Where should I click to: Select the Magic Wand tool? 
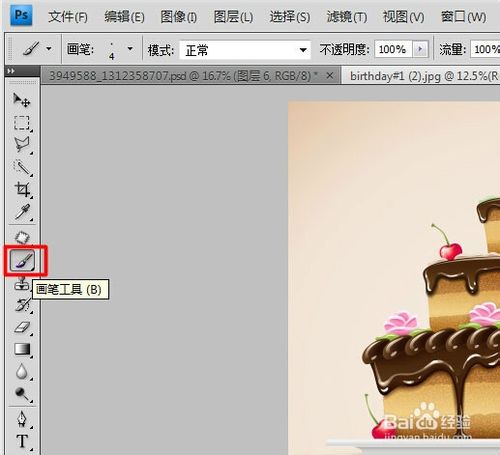coord(22,167)
